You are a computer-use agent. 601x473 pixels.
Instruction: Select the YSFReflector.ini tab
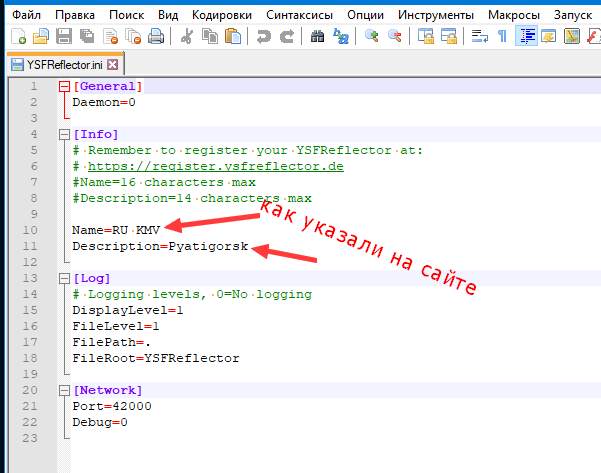coord(57,64)
